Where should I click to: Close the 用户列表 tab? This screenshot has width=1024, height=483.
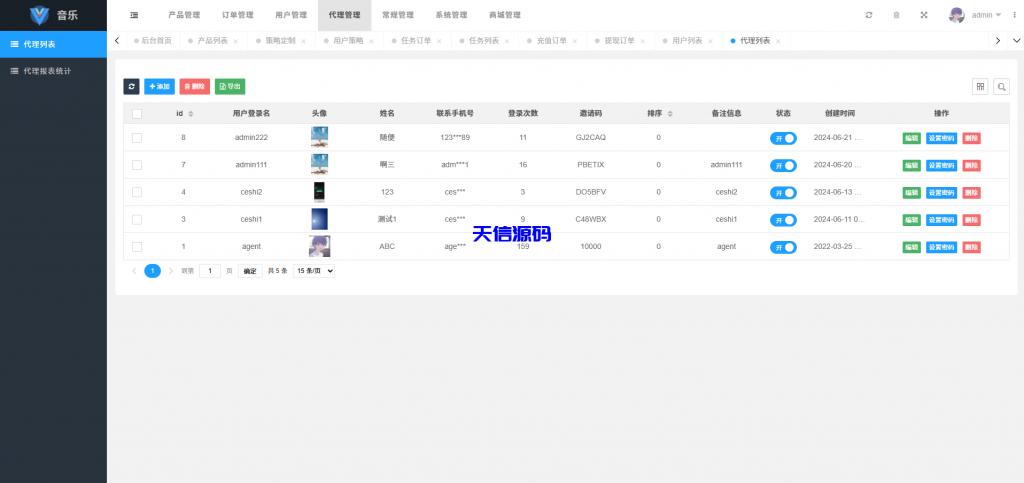(x=711, y=41)
